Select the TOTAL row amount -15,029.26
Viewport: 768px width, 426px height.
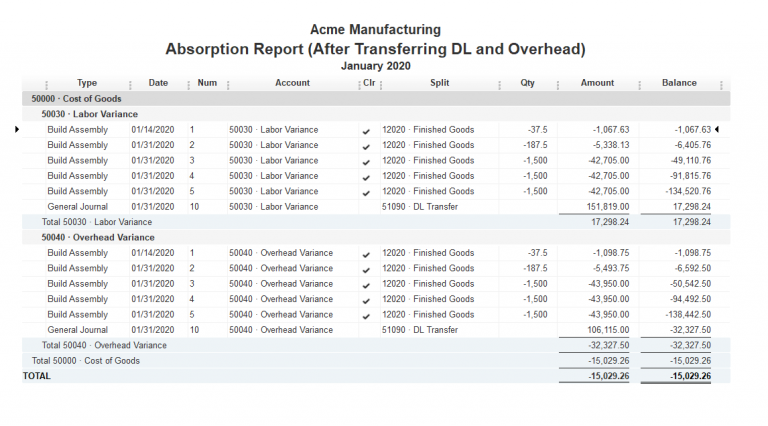604,377
